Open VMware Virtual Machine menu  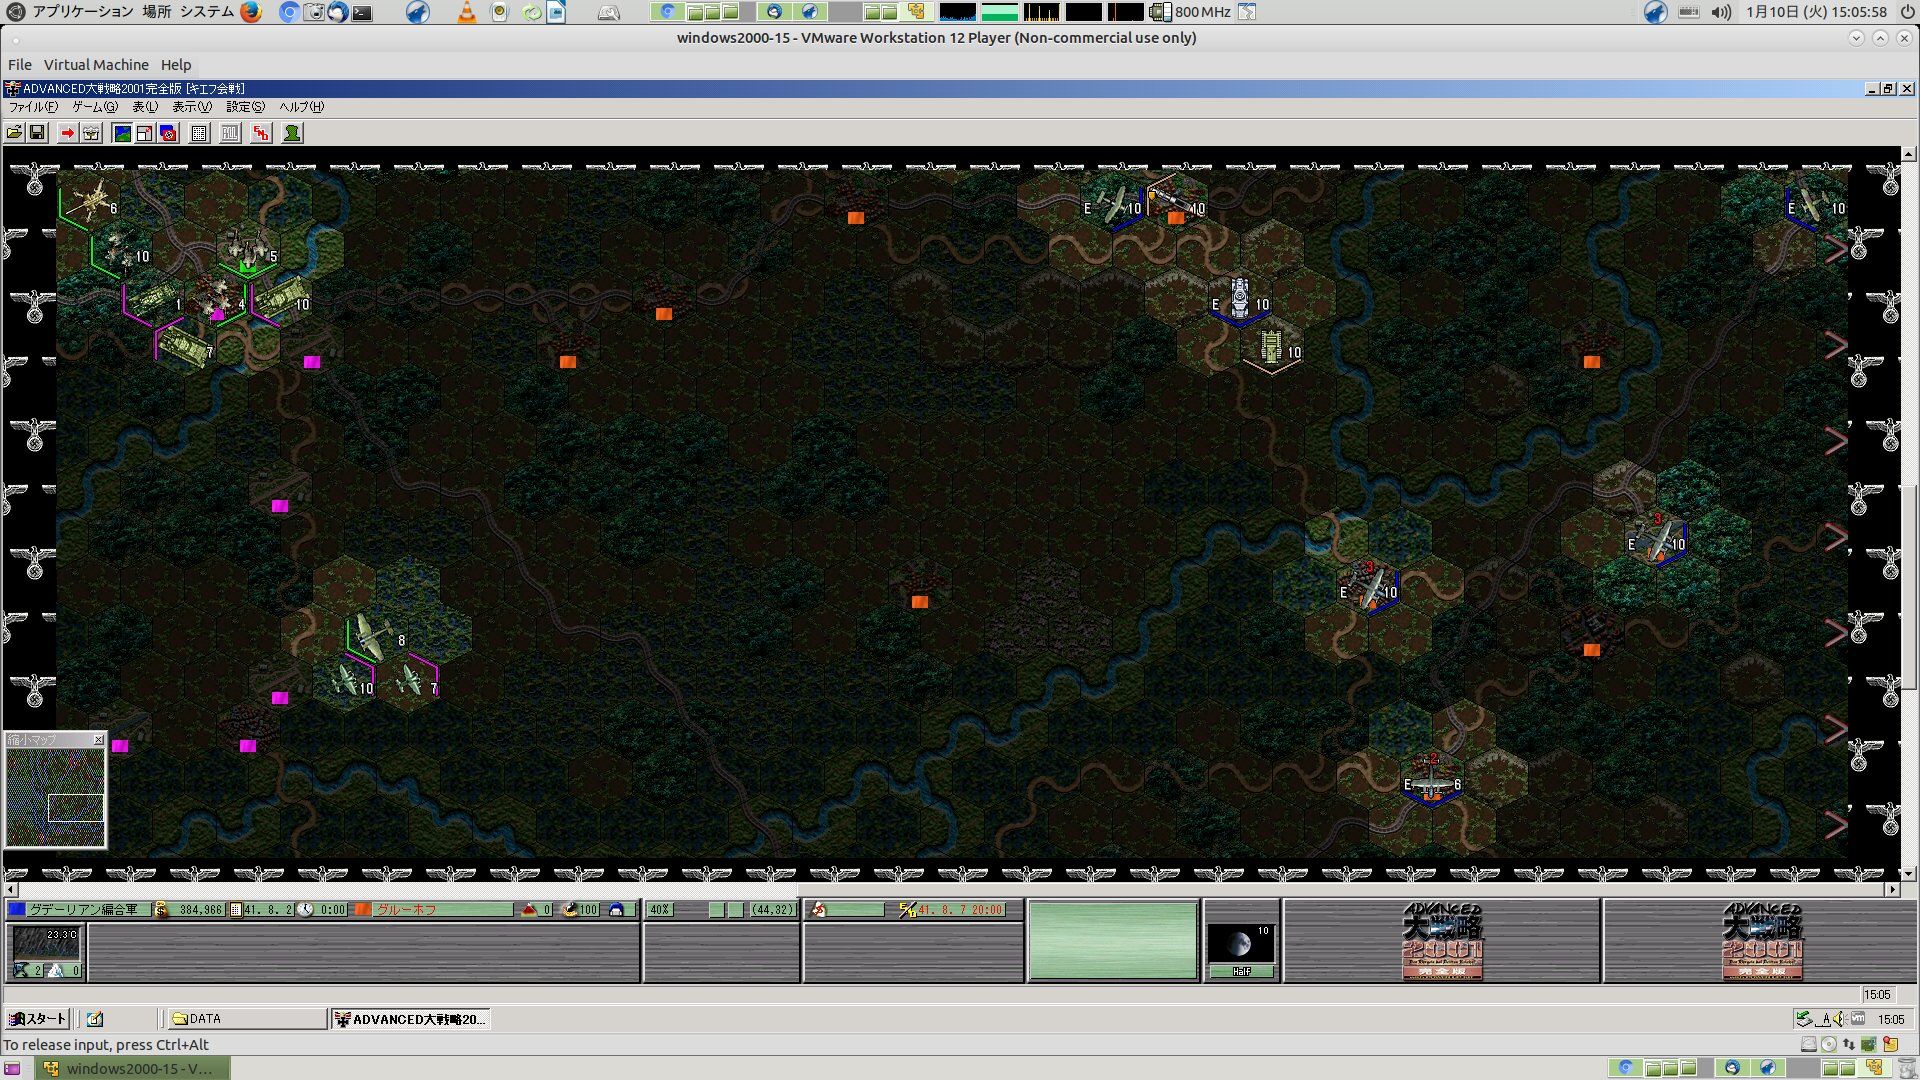[96, 65]
